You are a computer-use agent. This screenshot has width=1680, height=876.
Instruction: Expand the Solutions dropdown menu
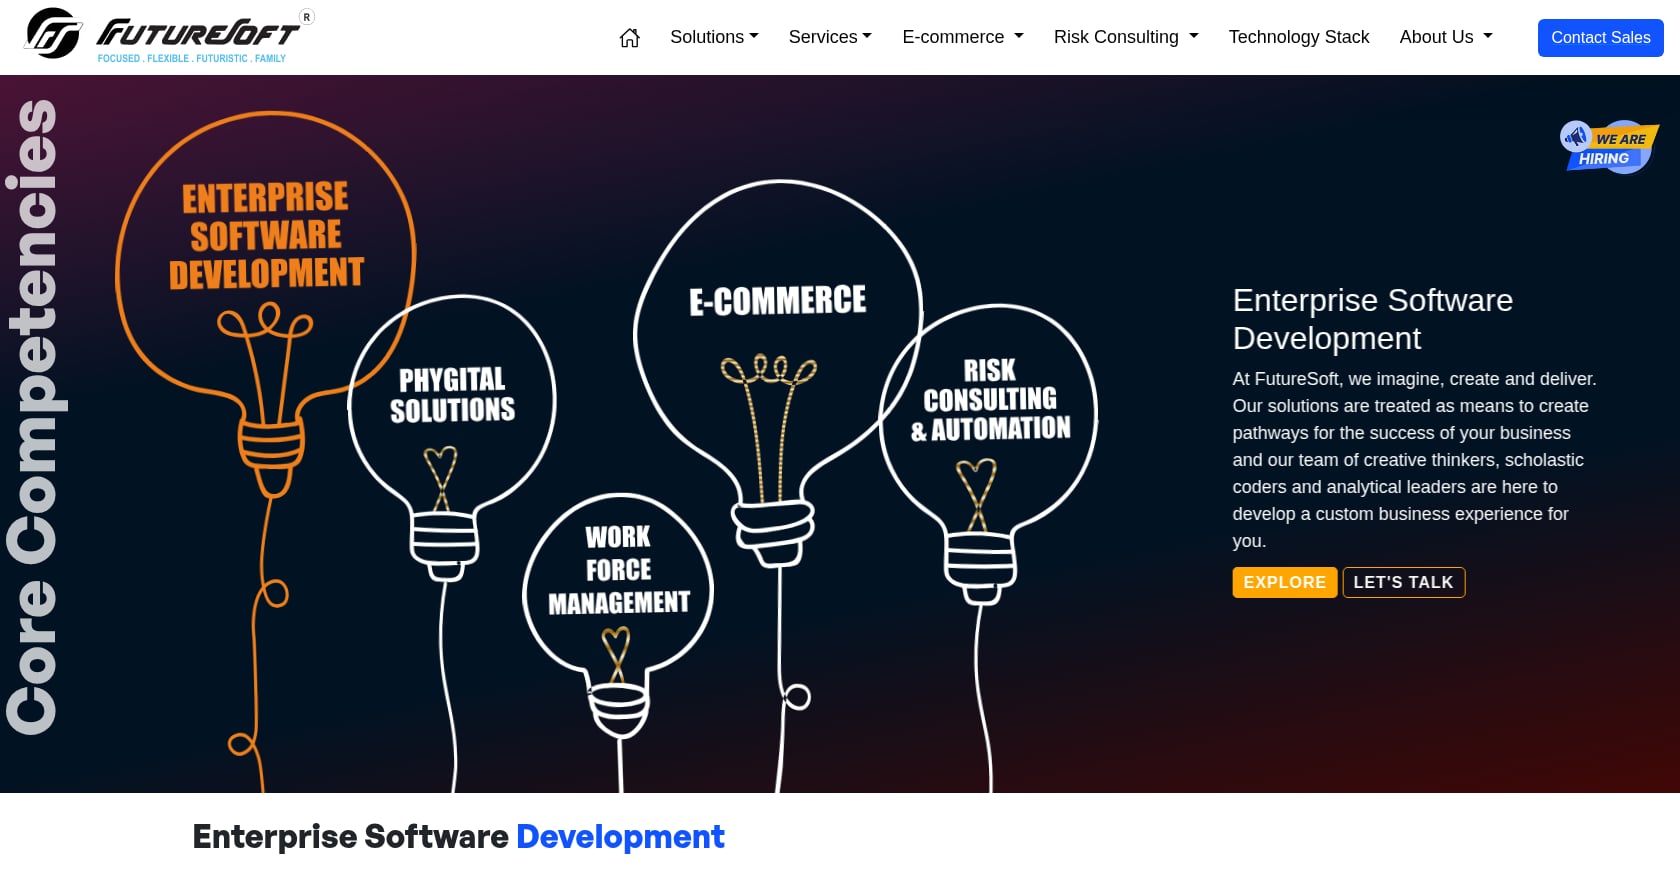pos(714,37)
